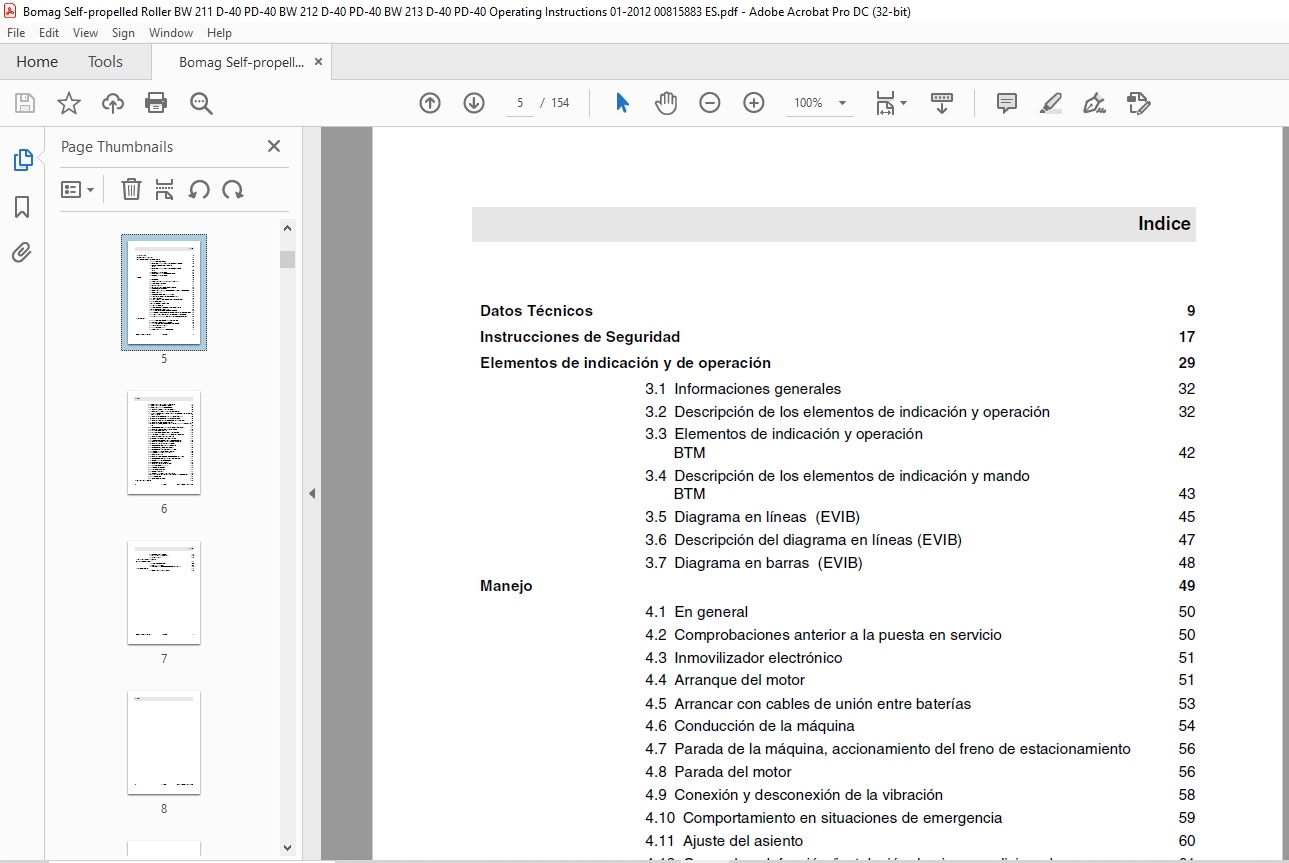Rotate pages clockwise icon

[x=233, y=189]
